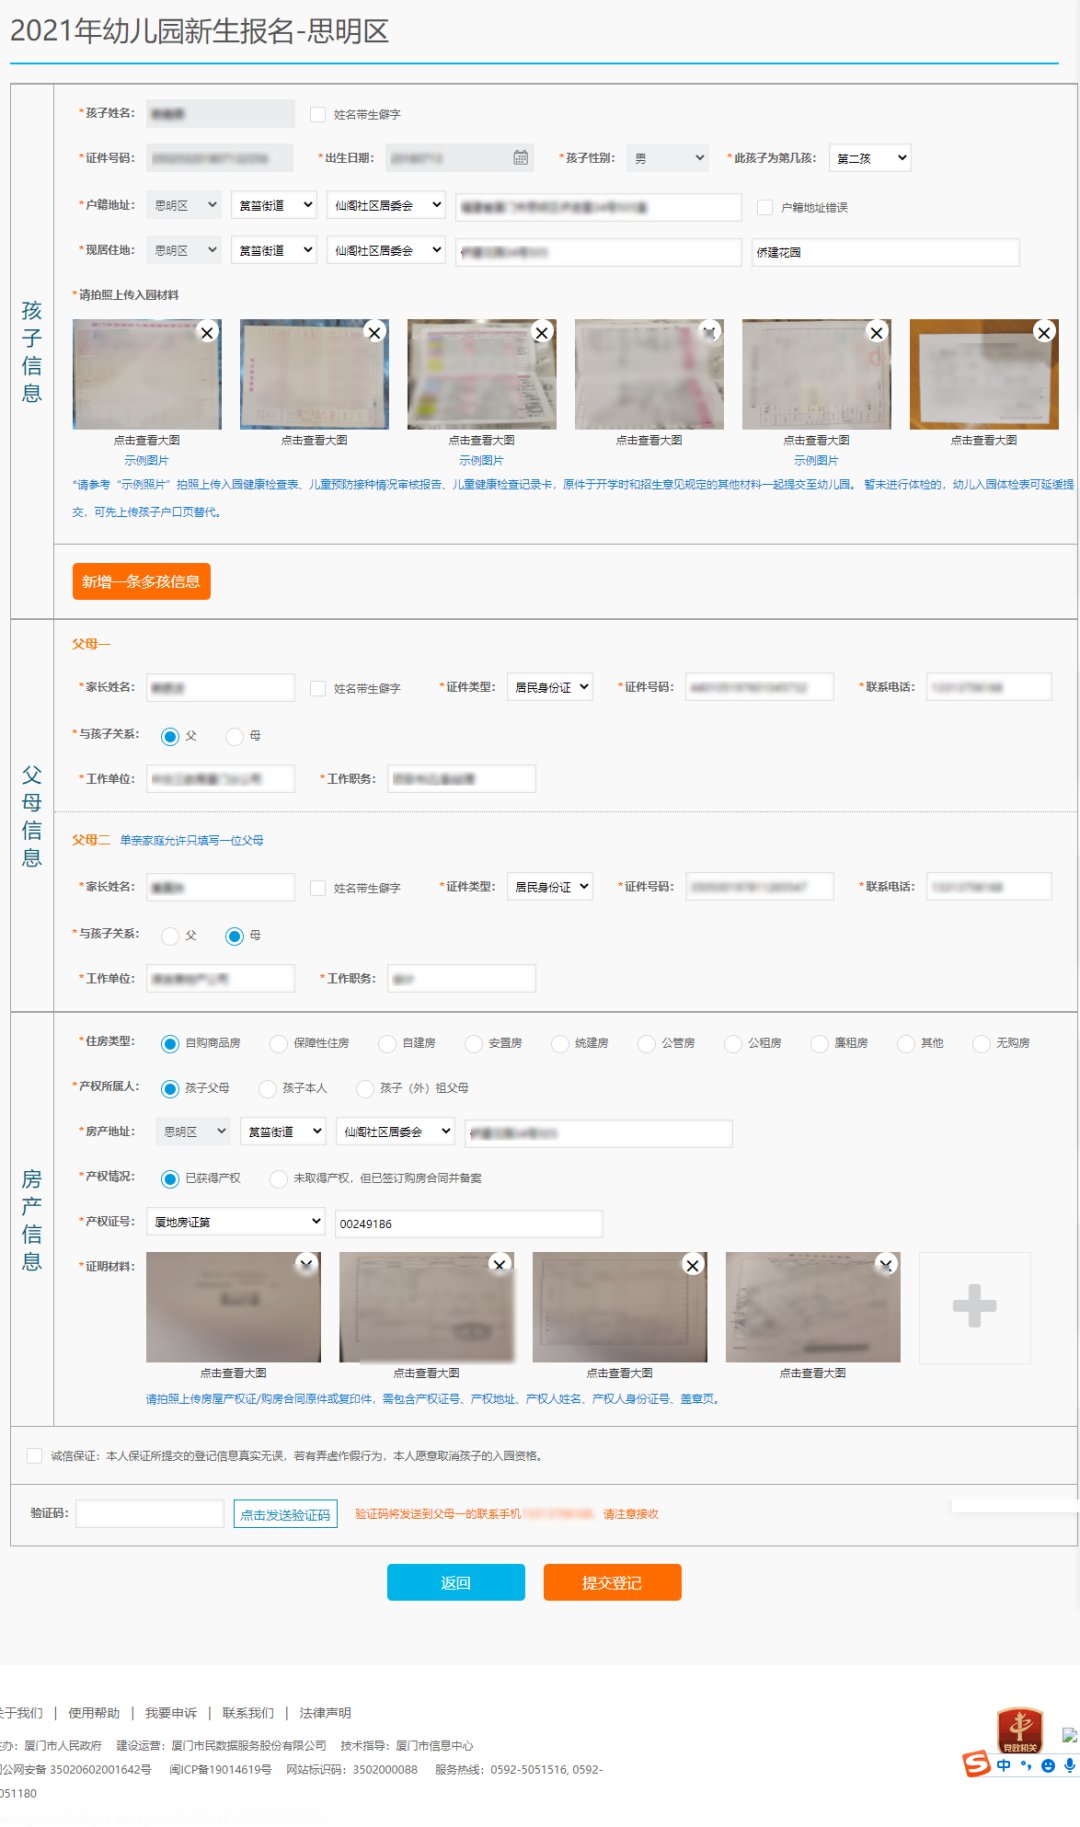The height and width of the screenshot is (1827, 1080).
Task: Select 父 as relationship for 父母二
Action: 170,936
